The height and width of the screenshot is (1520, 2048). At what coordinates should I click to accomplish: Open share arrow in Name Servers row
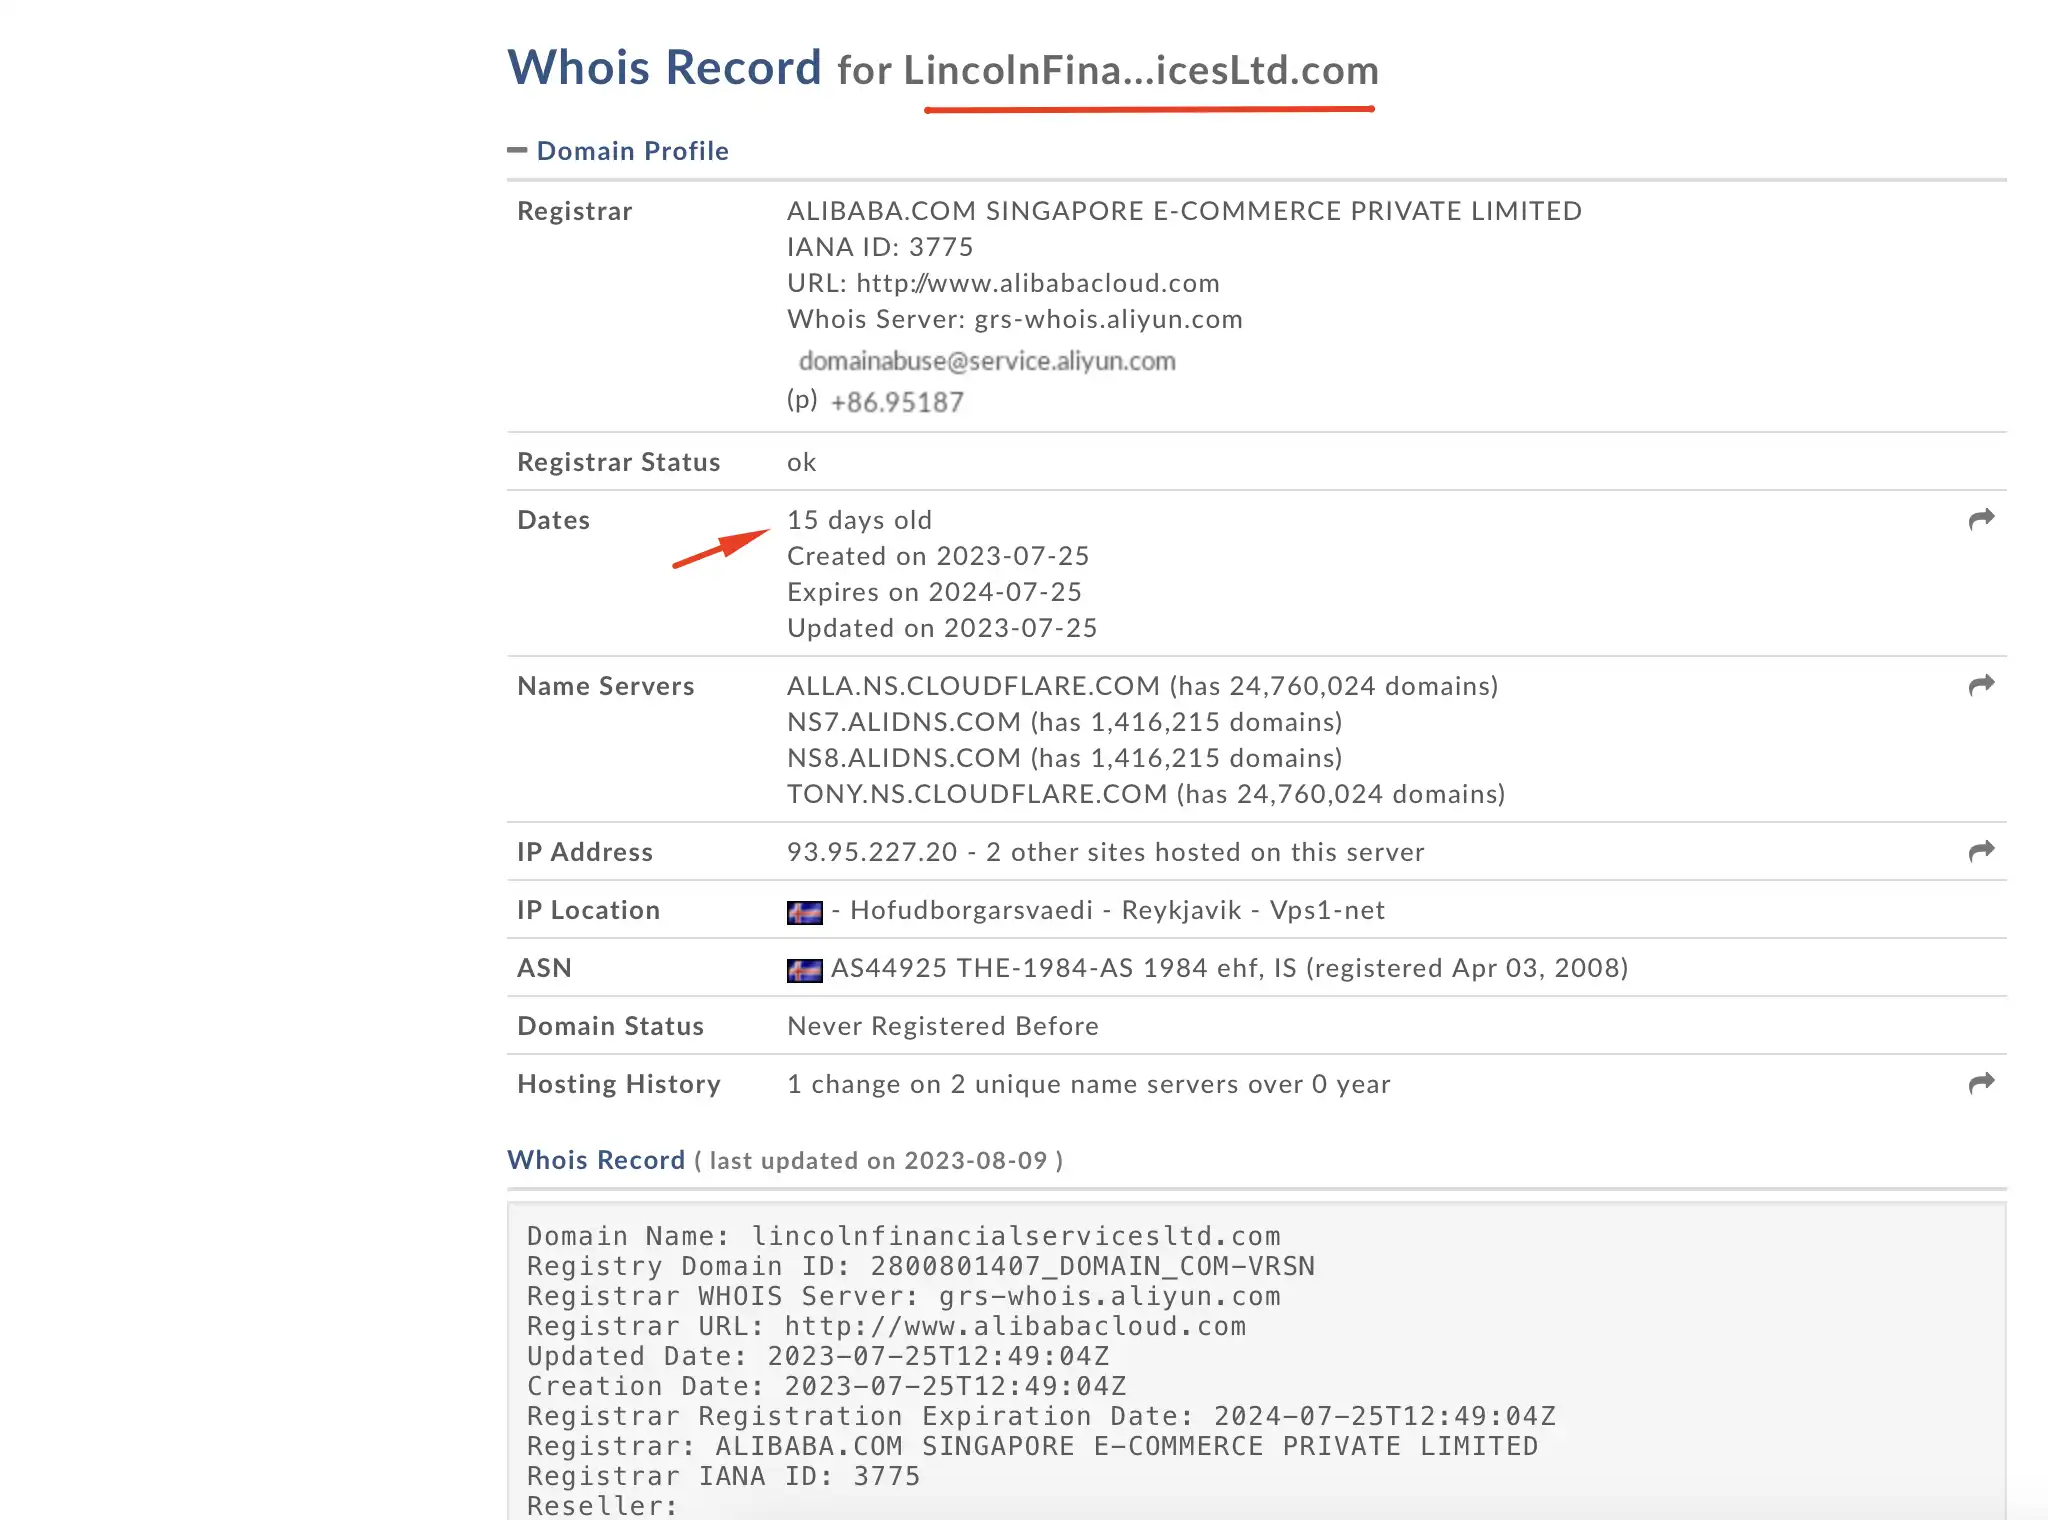point(1981,685)
